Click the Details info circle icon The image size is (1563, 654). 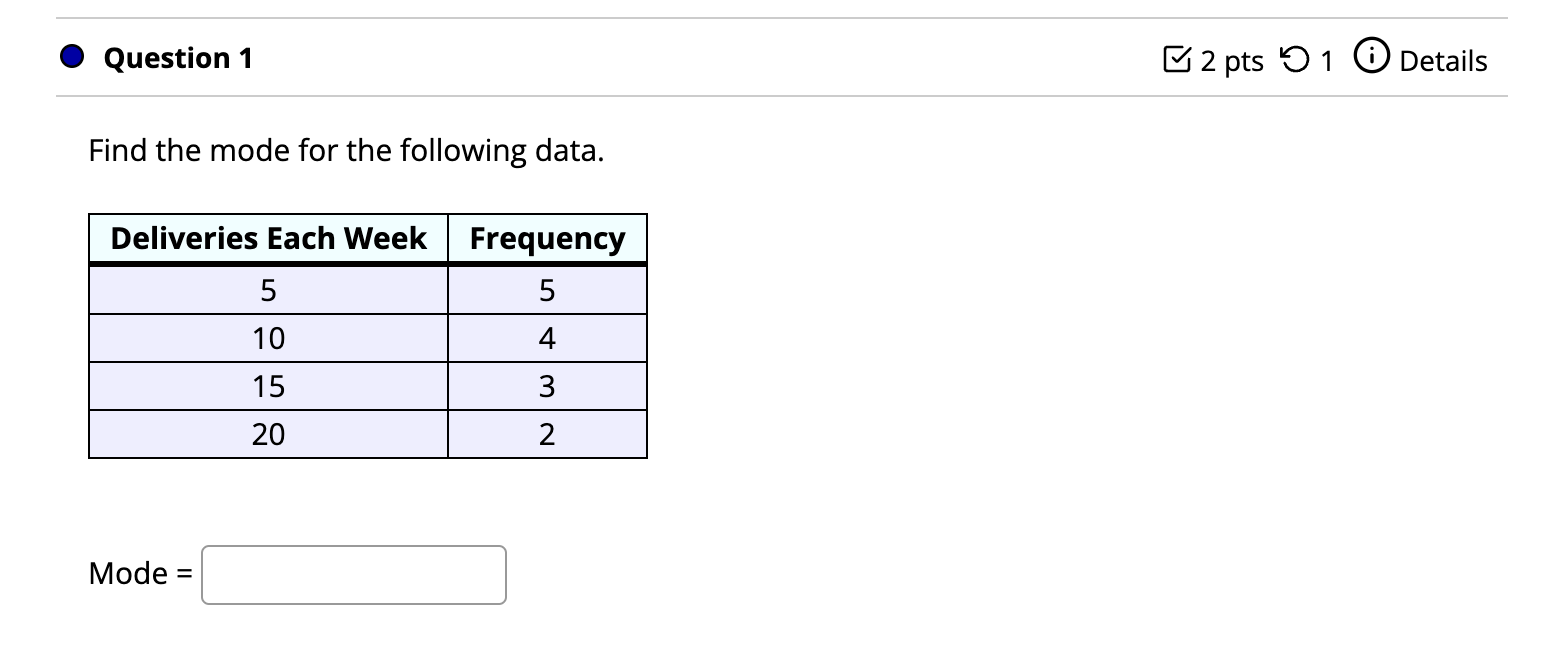click(1369, 60)
